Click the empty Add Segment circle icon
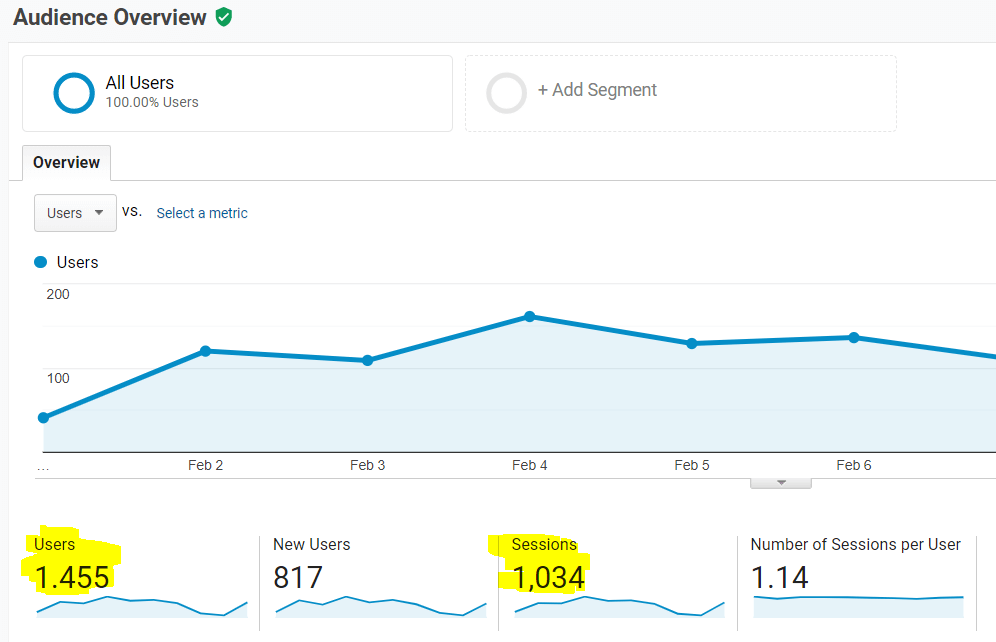 tap(506, 92)
